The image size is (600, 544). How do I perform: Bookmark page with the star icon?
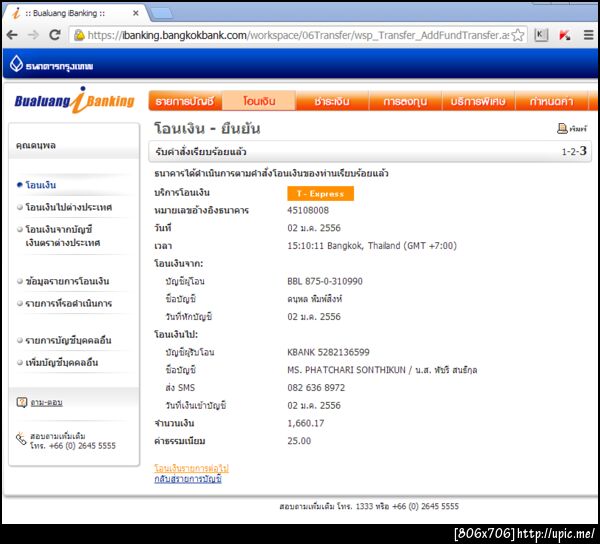point(518,35)
